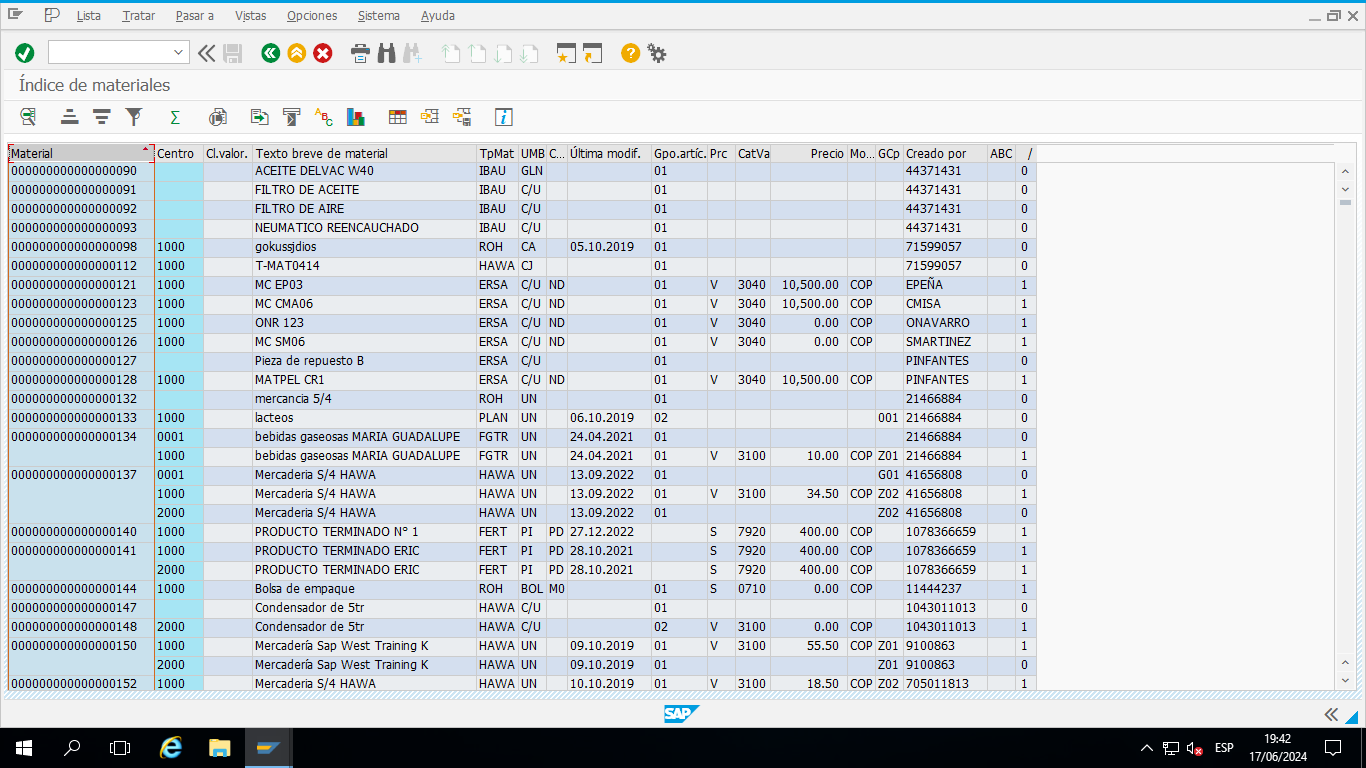Show the bar chart graphic icon
The image size is (1366, 768).
coord(356,117)
